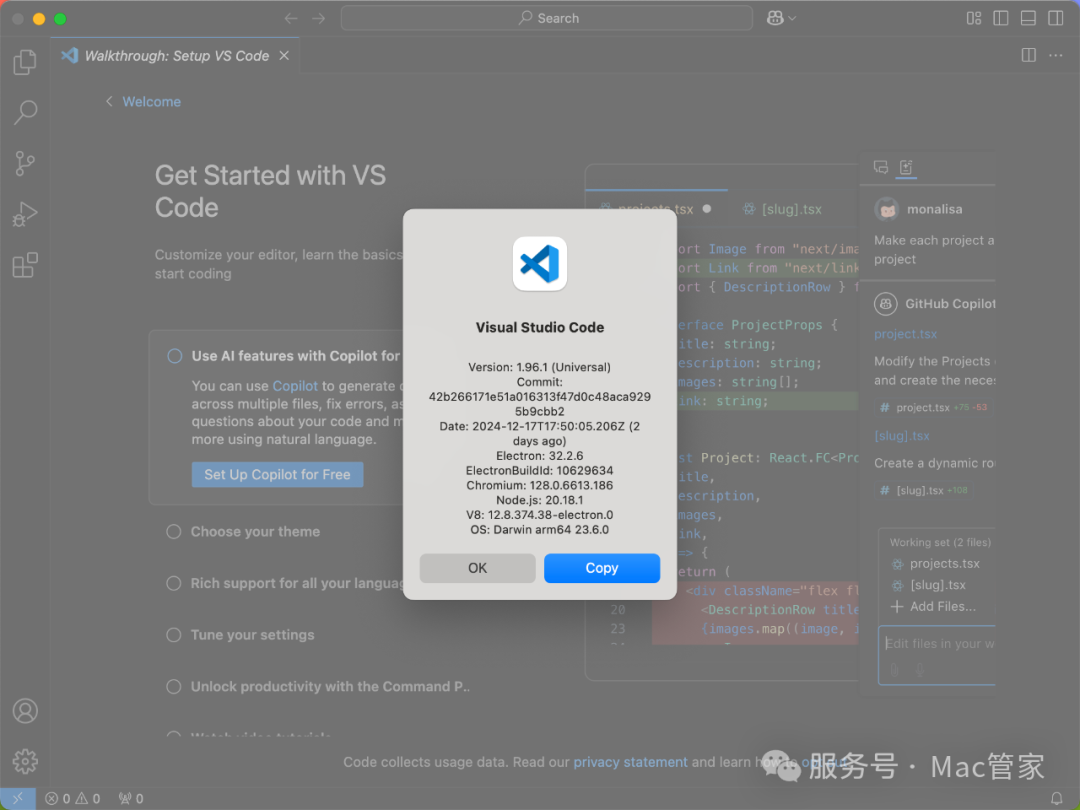This screenshot has height=810, width=1080.
Task: Open the Search view in activity bar
Action: point(25,112)
